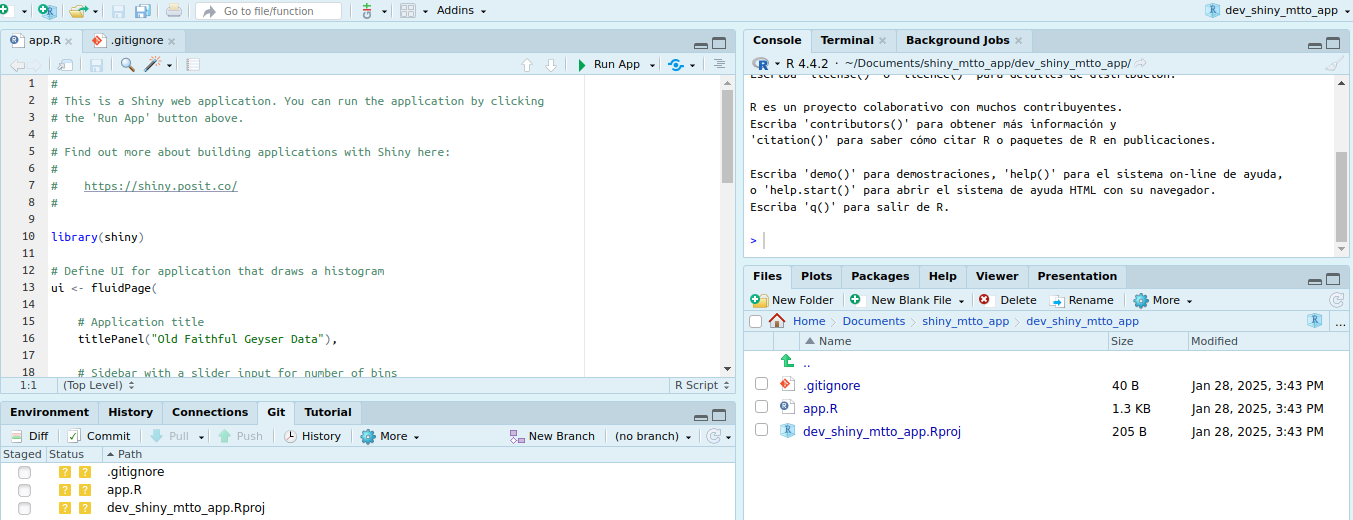Switch to the Background Jobs tab

point(957,40)
